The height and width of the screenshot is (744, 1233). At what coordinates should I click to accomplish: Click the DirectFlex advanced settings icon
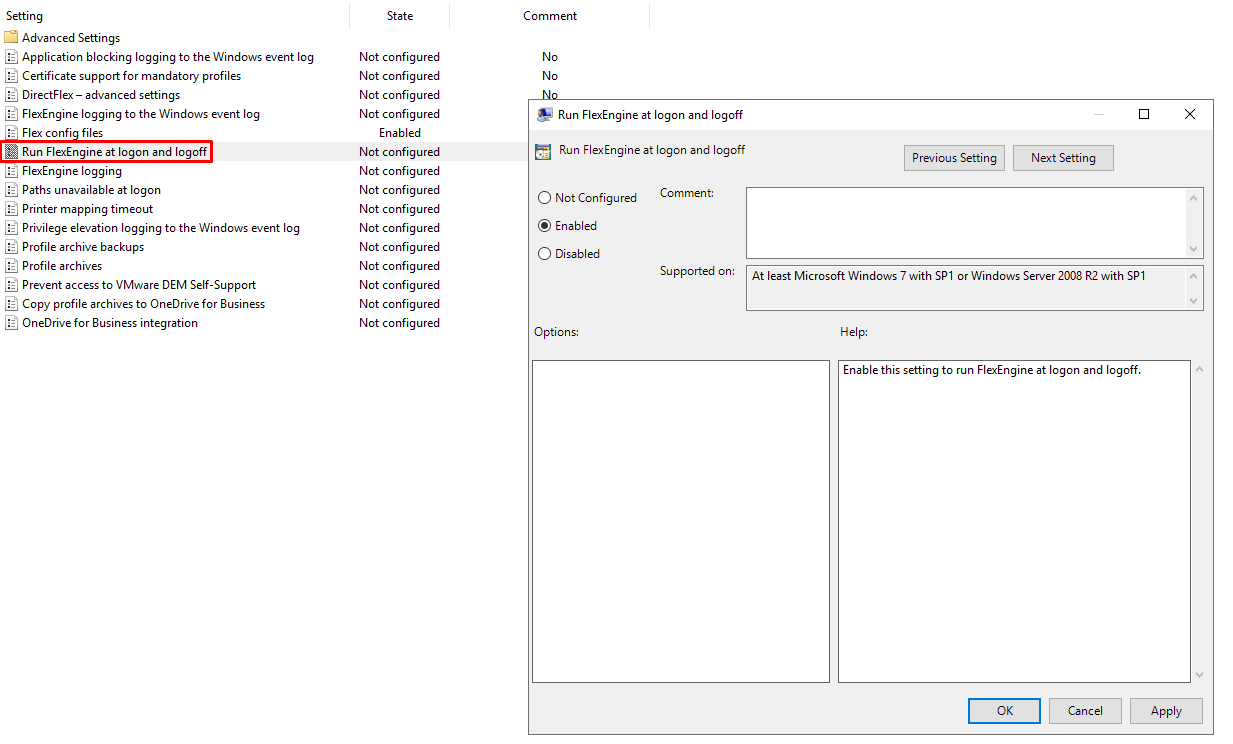tap(11, 94)
